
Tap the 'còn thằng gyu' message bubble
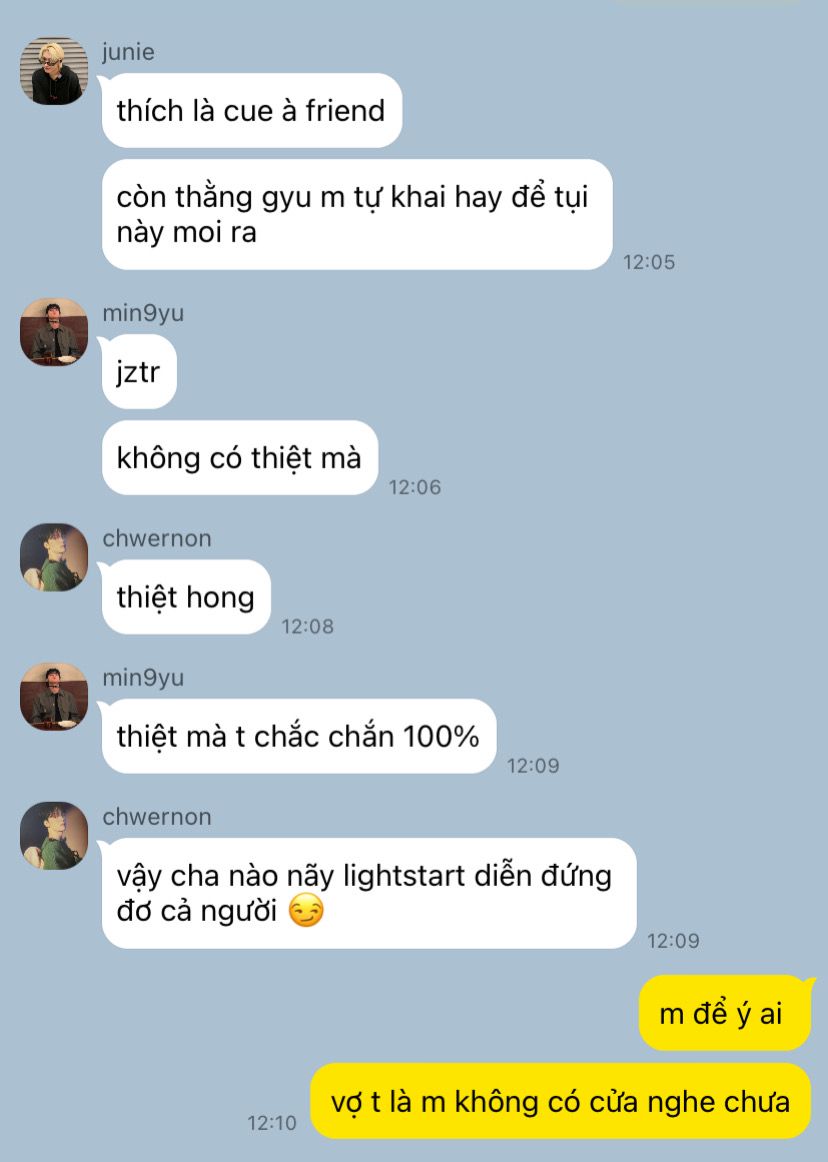[x=357, y=214]
